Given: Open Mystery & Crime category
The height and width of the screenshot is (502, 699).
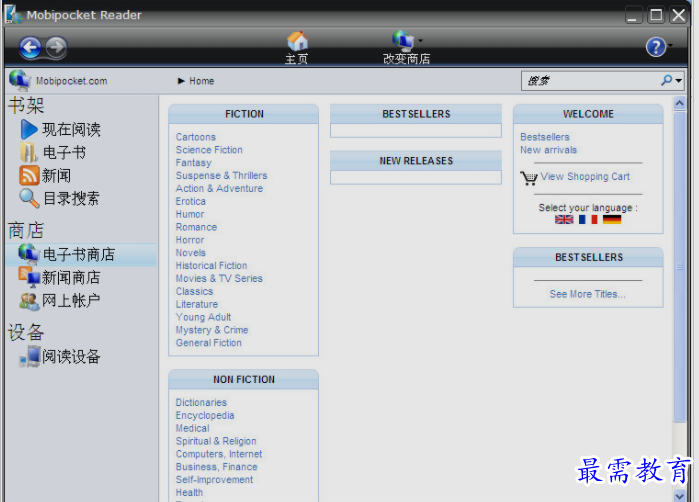Looking at the screenshot, I should pos(212,330).
